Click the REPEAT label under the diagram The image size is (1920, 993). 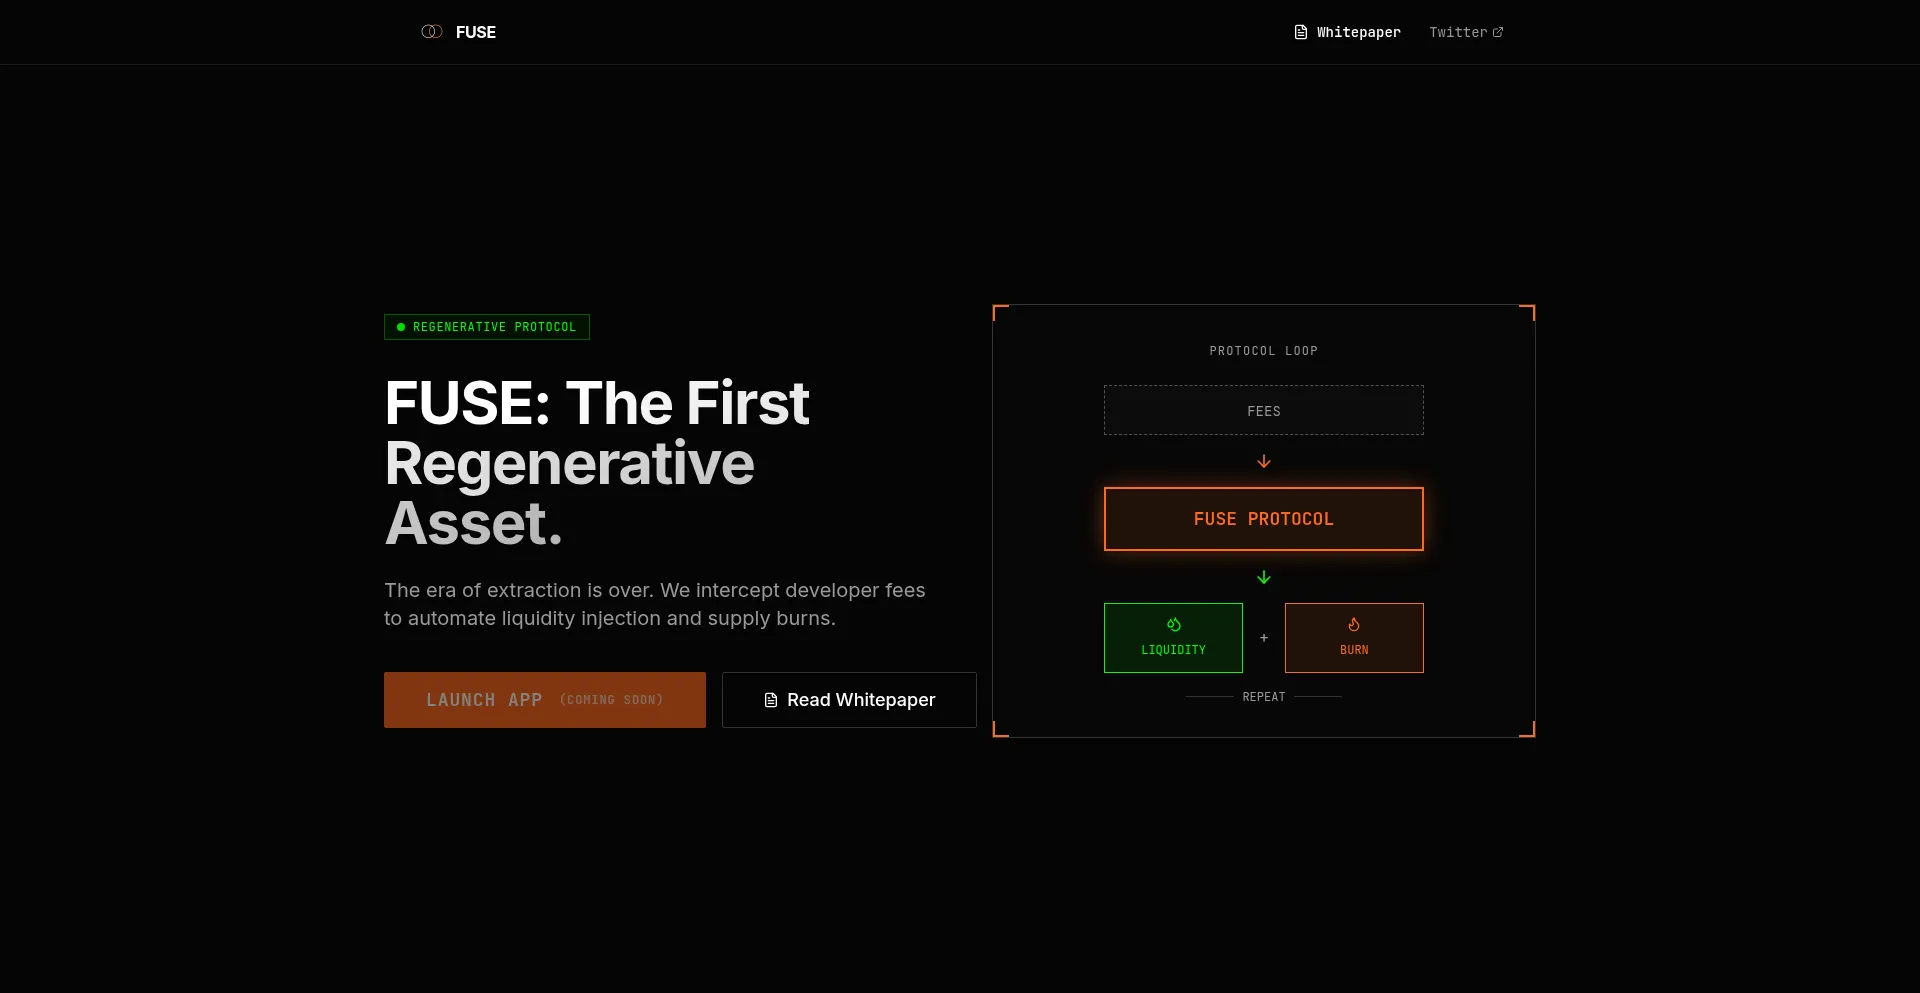coord(1263,697)
